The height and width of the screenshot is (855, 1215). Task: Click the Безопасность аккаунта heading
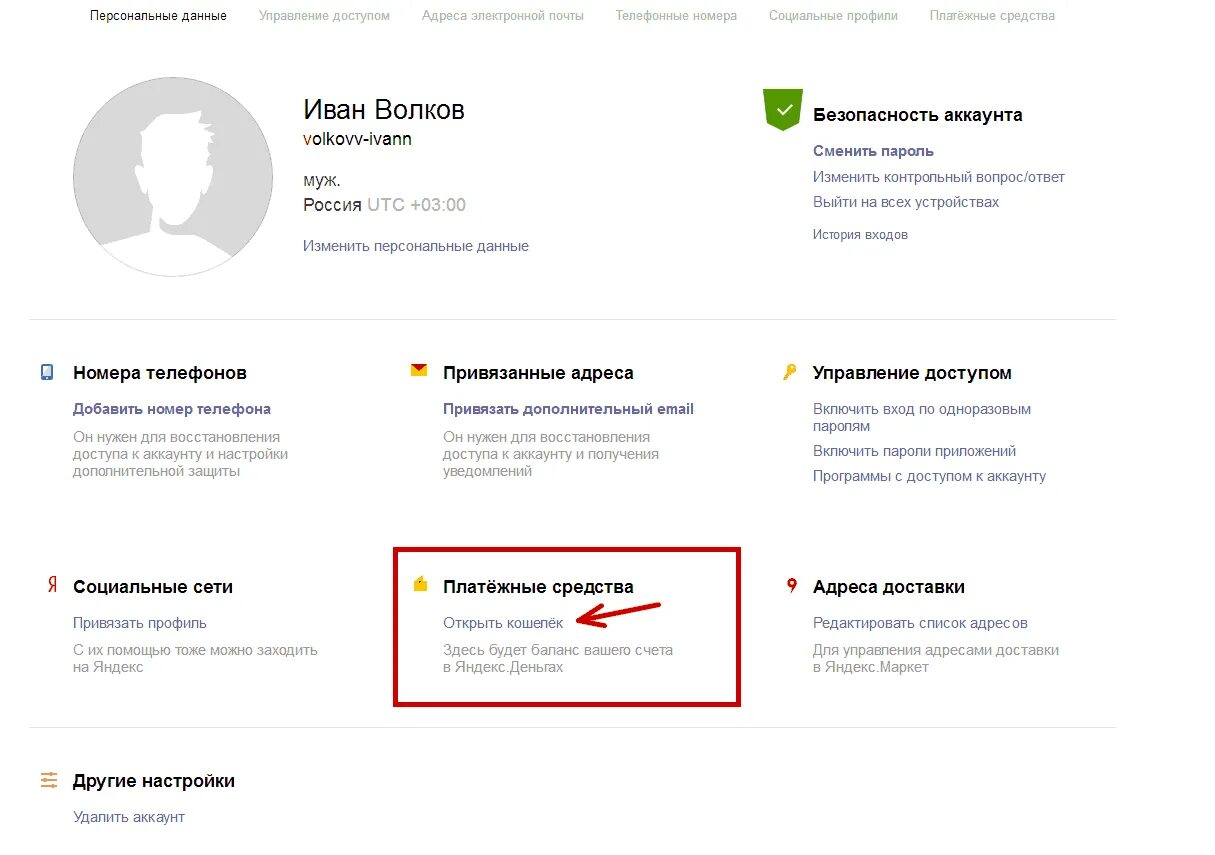click(918, 115)
